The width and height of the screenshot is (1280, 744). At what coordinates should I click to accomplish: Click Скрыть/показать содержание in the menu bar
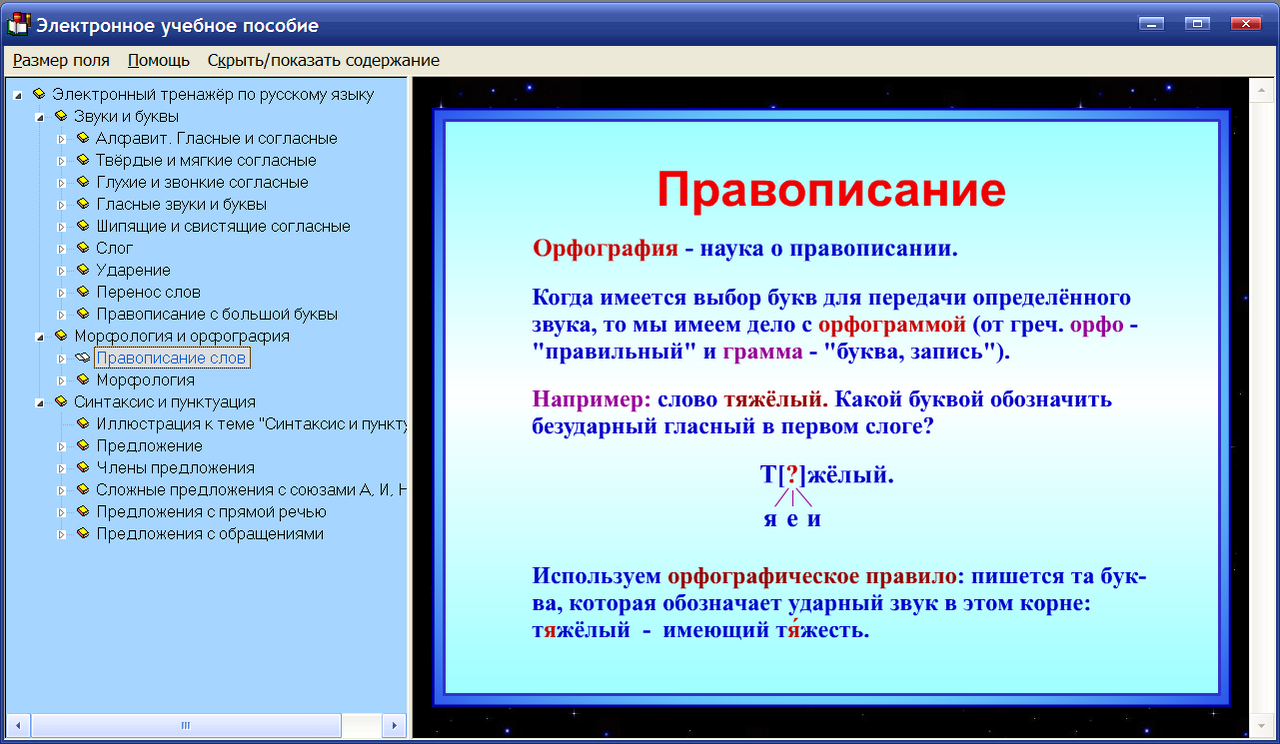pos(322,60)
